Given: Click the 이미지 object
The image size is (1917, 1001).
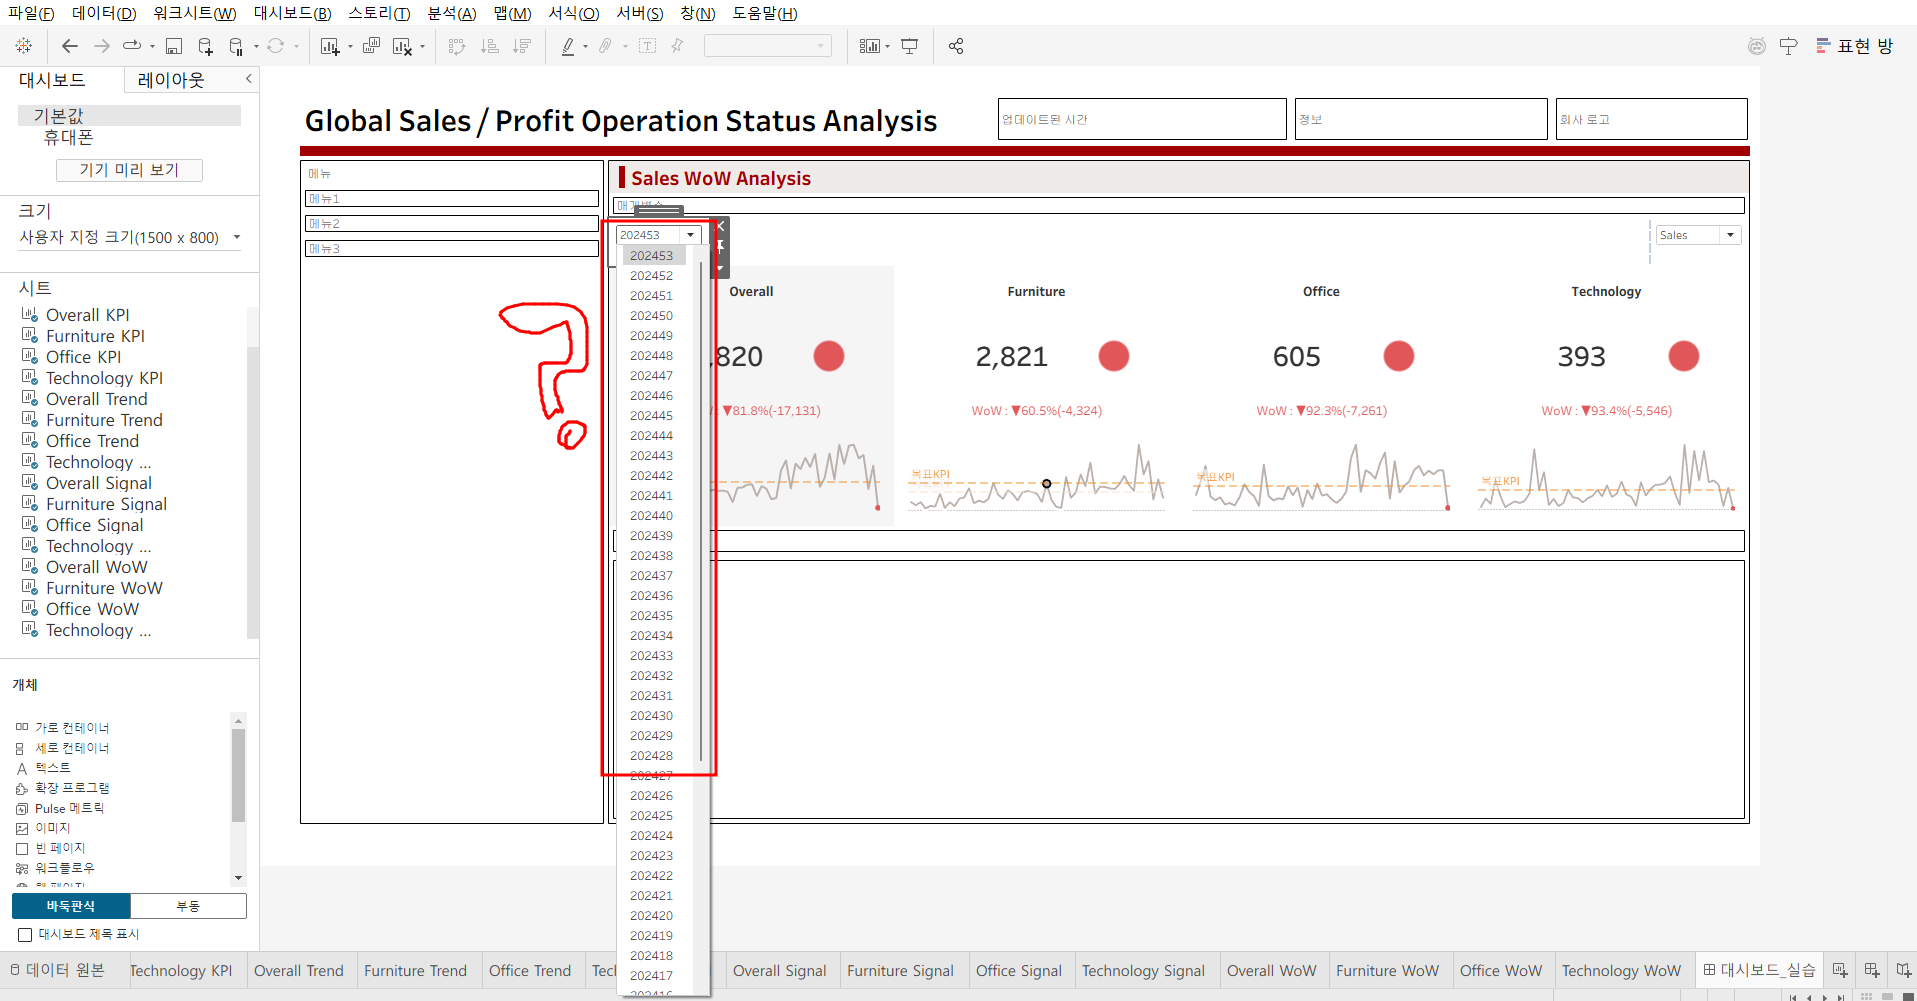Looking at the screenshot, I should (43, 828).
